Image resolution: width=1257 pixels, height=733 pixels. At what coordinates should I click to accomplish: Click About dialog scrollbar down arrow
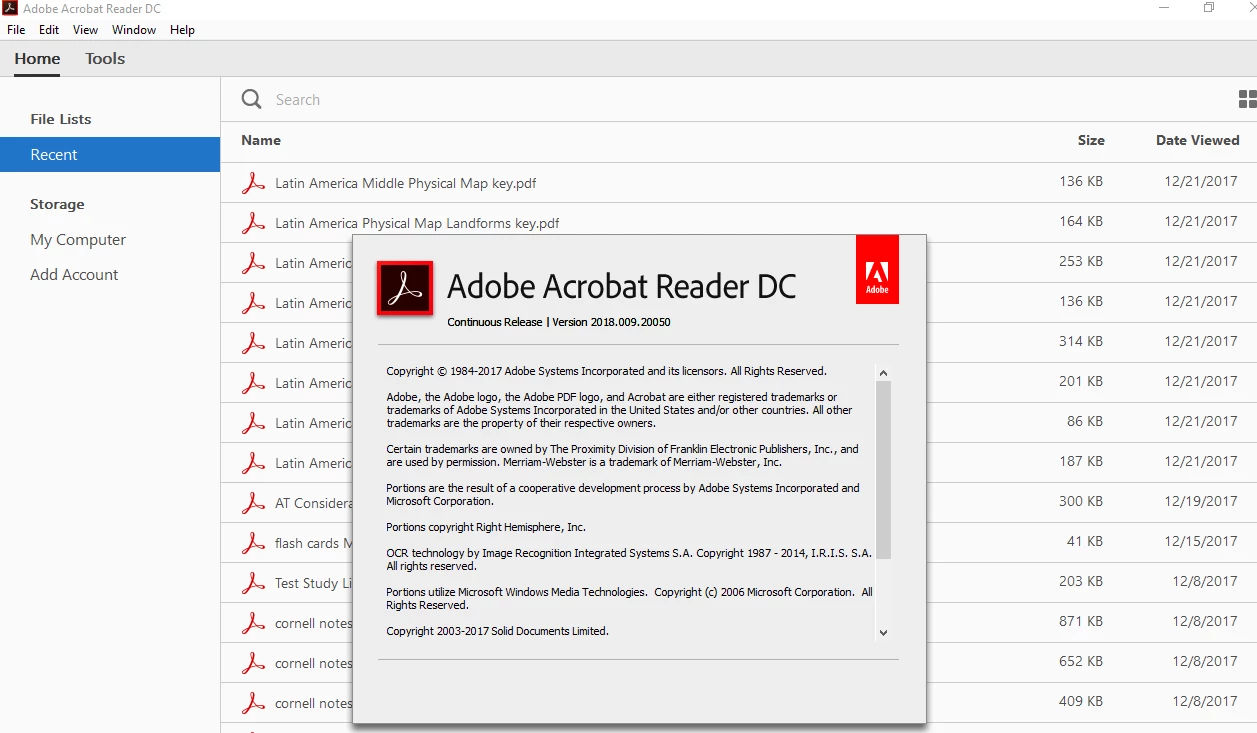pos(883,632)
